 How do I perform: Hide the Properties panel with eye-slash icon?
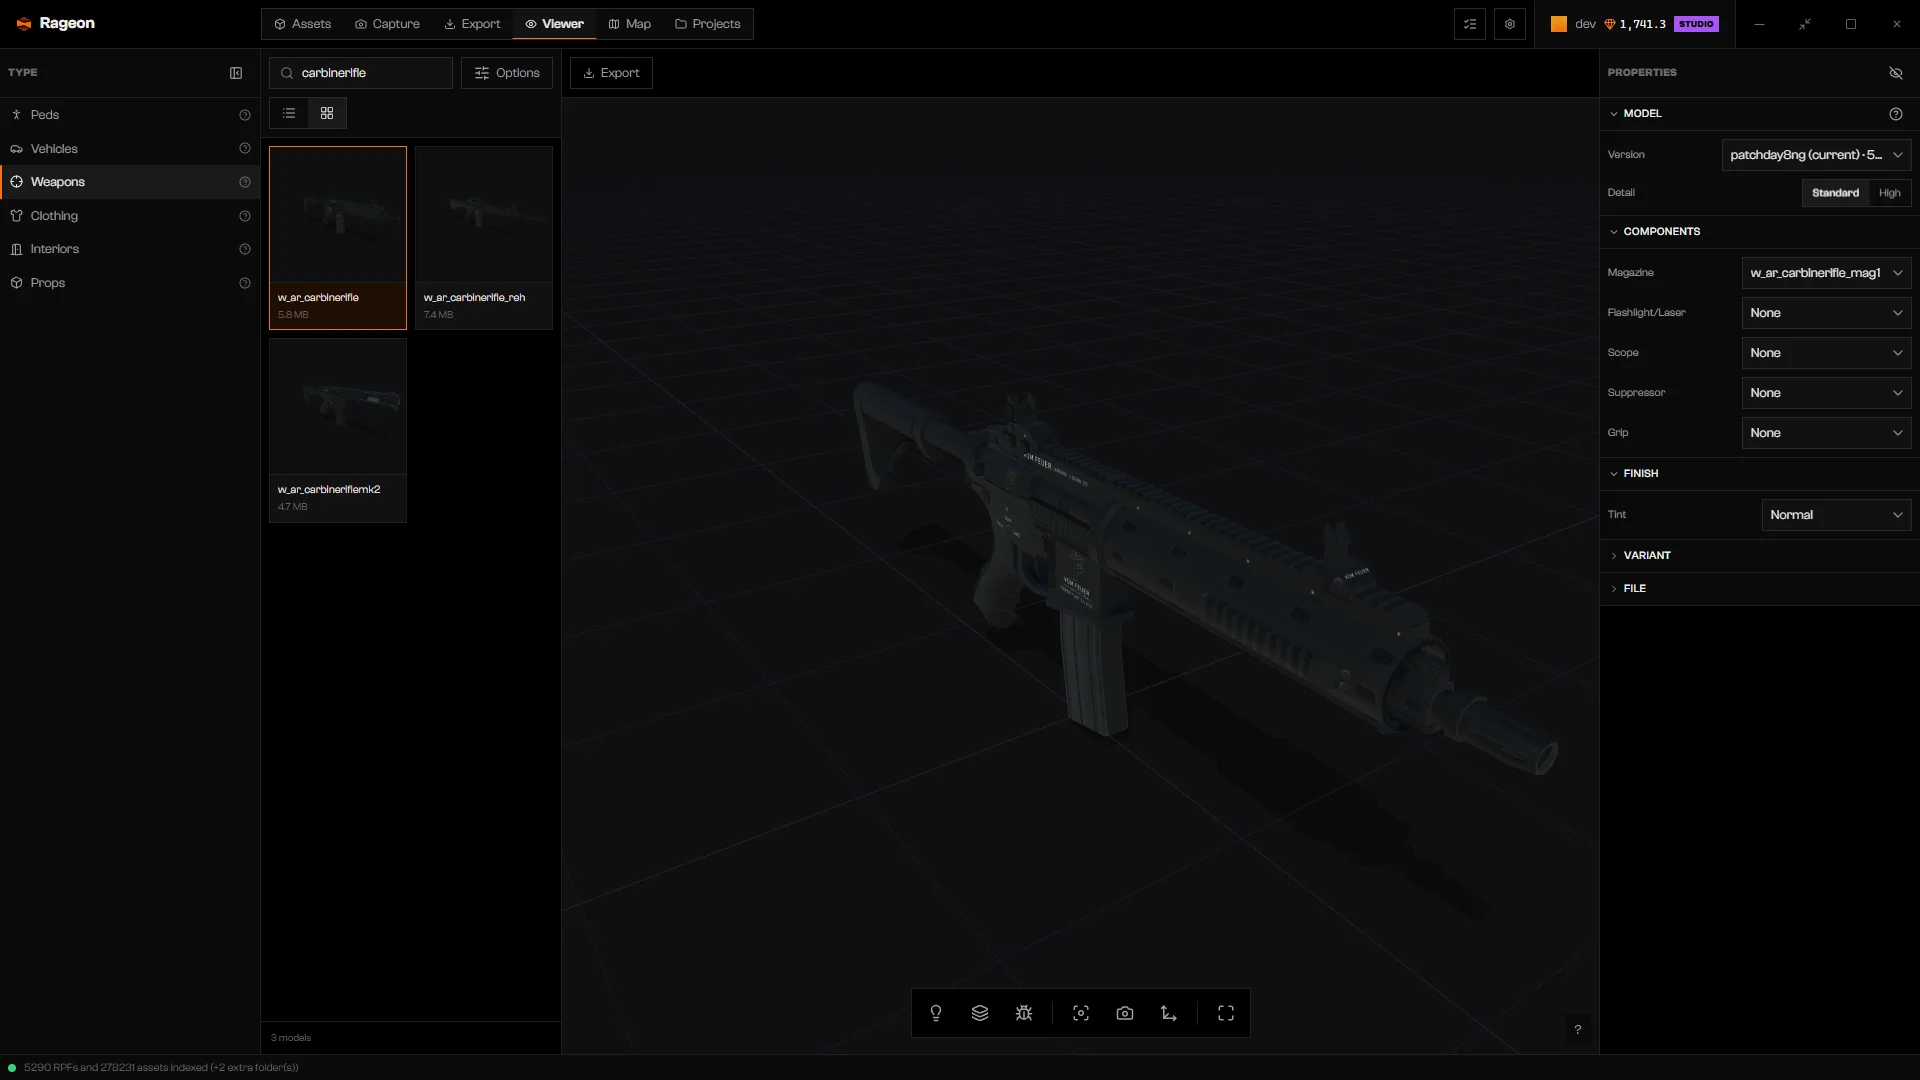pos(1896,73)
